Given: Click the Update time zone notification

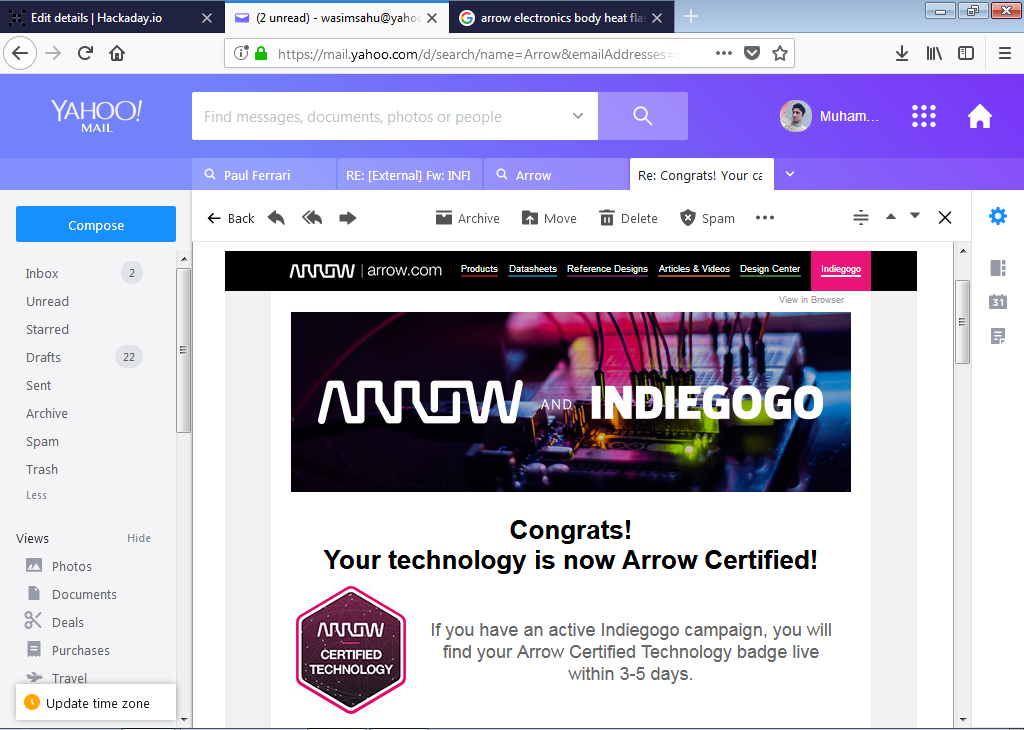Looking at the screenshot, I should coord(96,703).
